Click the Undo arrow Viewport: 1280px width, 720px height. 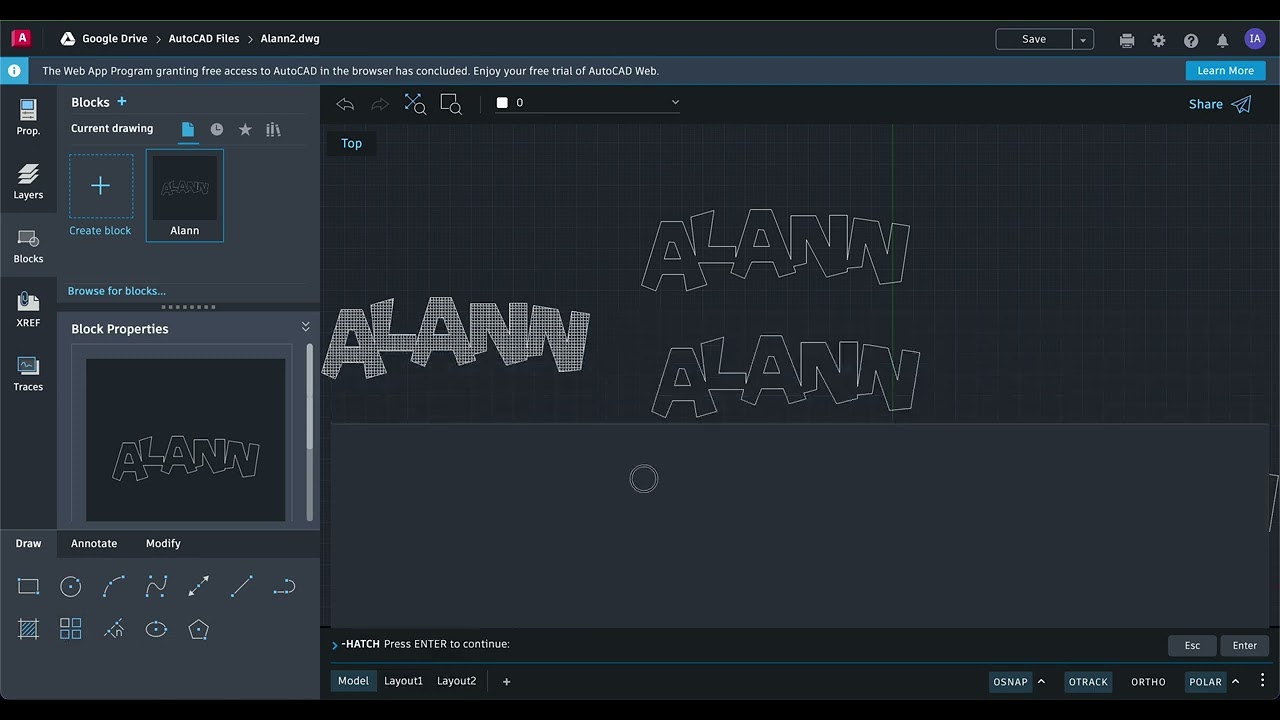click(345, 104)
